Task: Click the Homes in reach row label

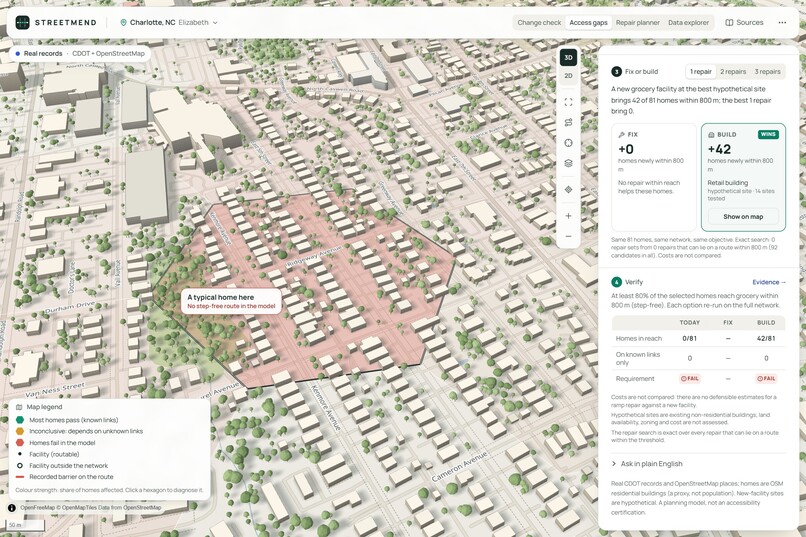Action: point(638,339)
